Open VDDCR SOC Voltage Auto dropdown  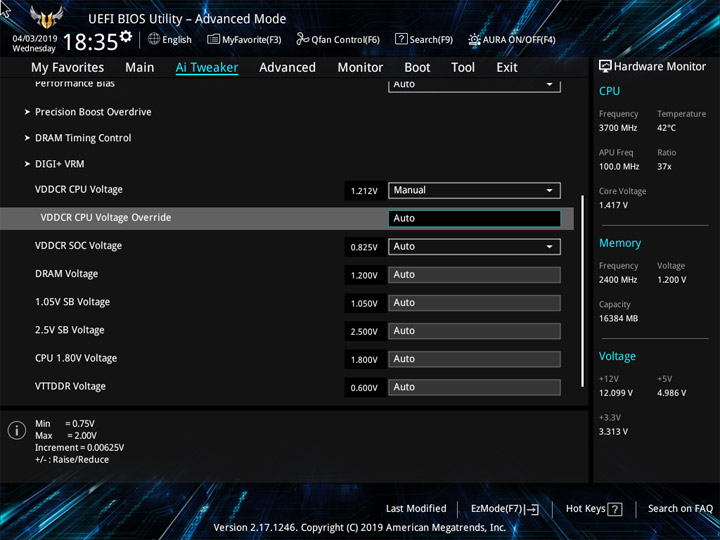tap(474, 247)
